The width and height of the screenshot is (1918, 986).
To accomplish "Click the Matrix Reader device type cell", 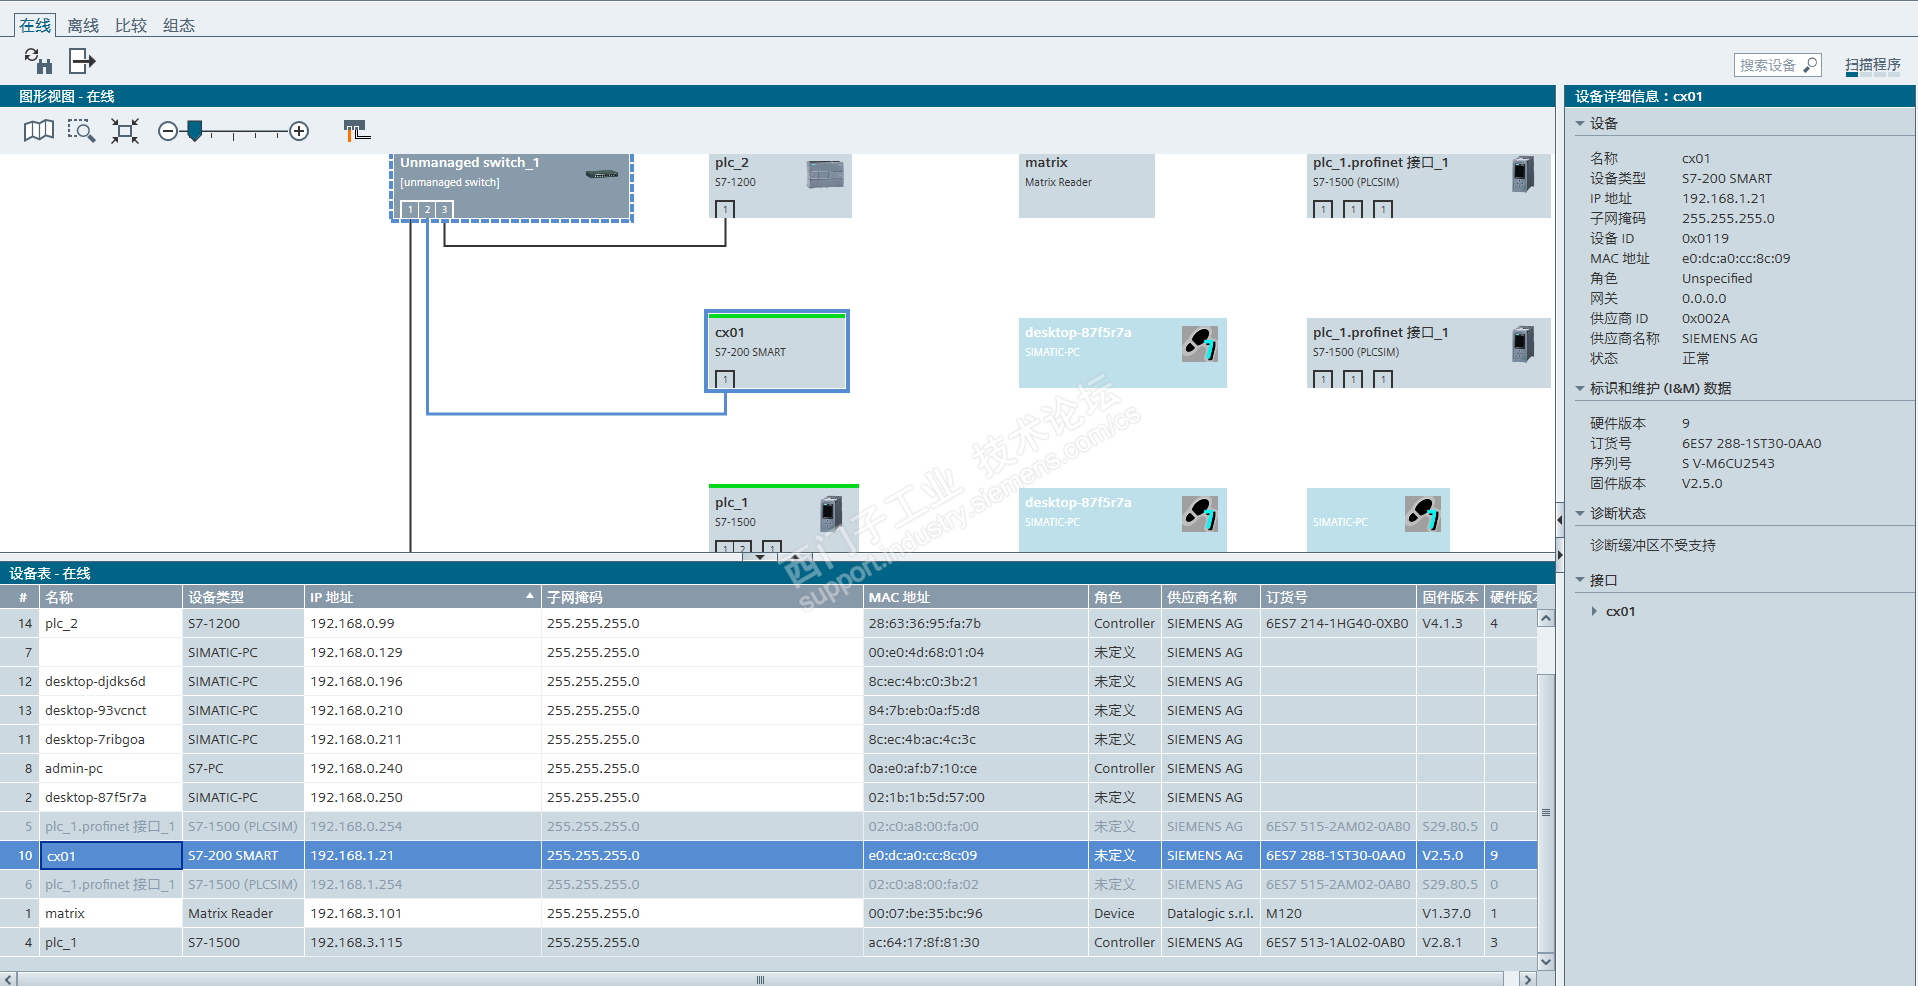I will click(243, 913).
